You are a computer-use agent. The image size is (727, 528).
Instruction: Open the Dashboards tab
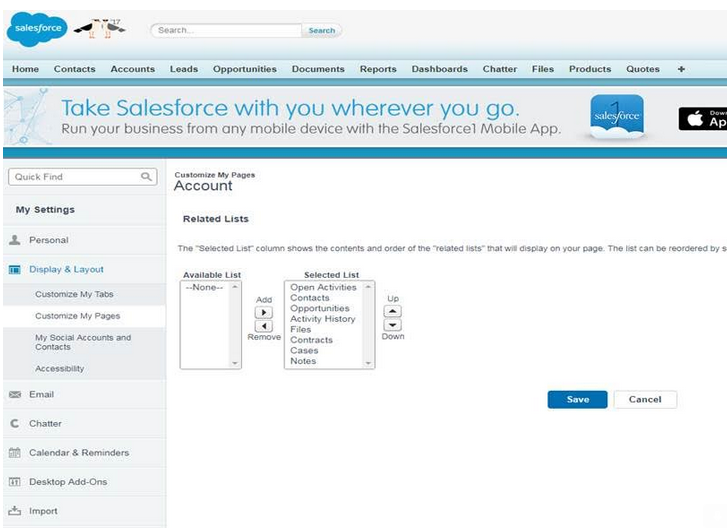(x=440, y=69)
